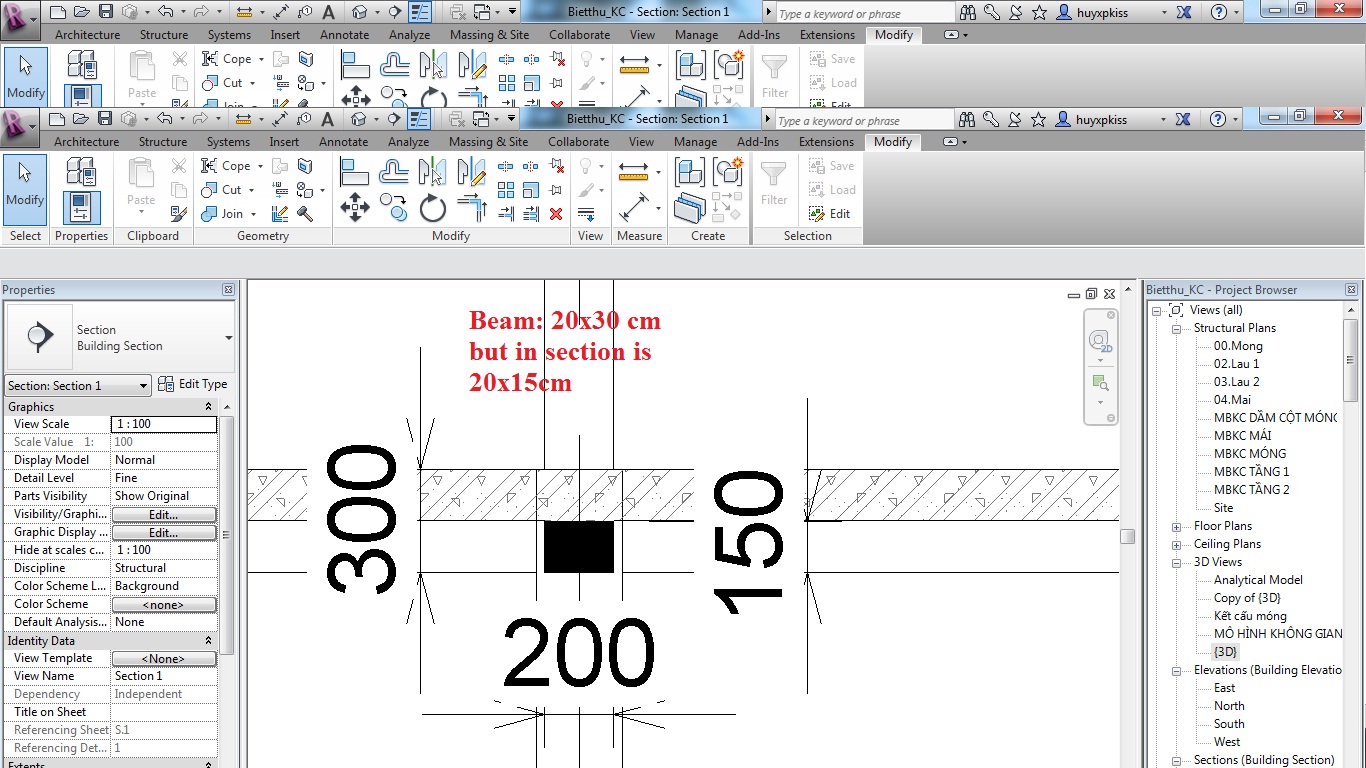This screenshot has height=768, width=1366.
Task: Switch to the Architecture ribbon tab
Action: click(x=86, y=141)
